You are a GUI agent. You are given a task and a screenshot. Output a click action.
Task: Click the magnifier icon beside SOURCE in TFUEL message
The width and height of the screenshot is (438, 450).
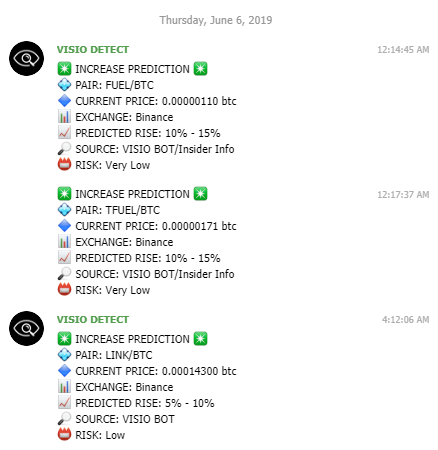coord(64,274)
